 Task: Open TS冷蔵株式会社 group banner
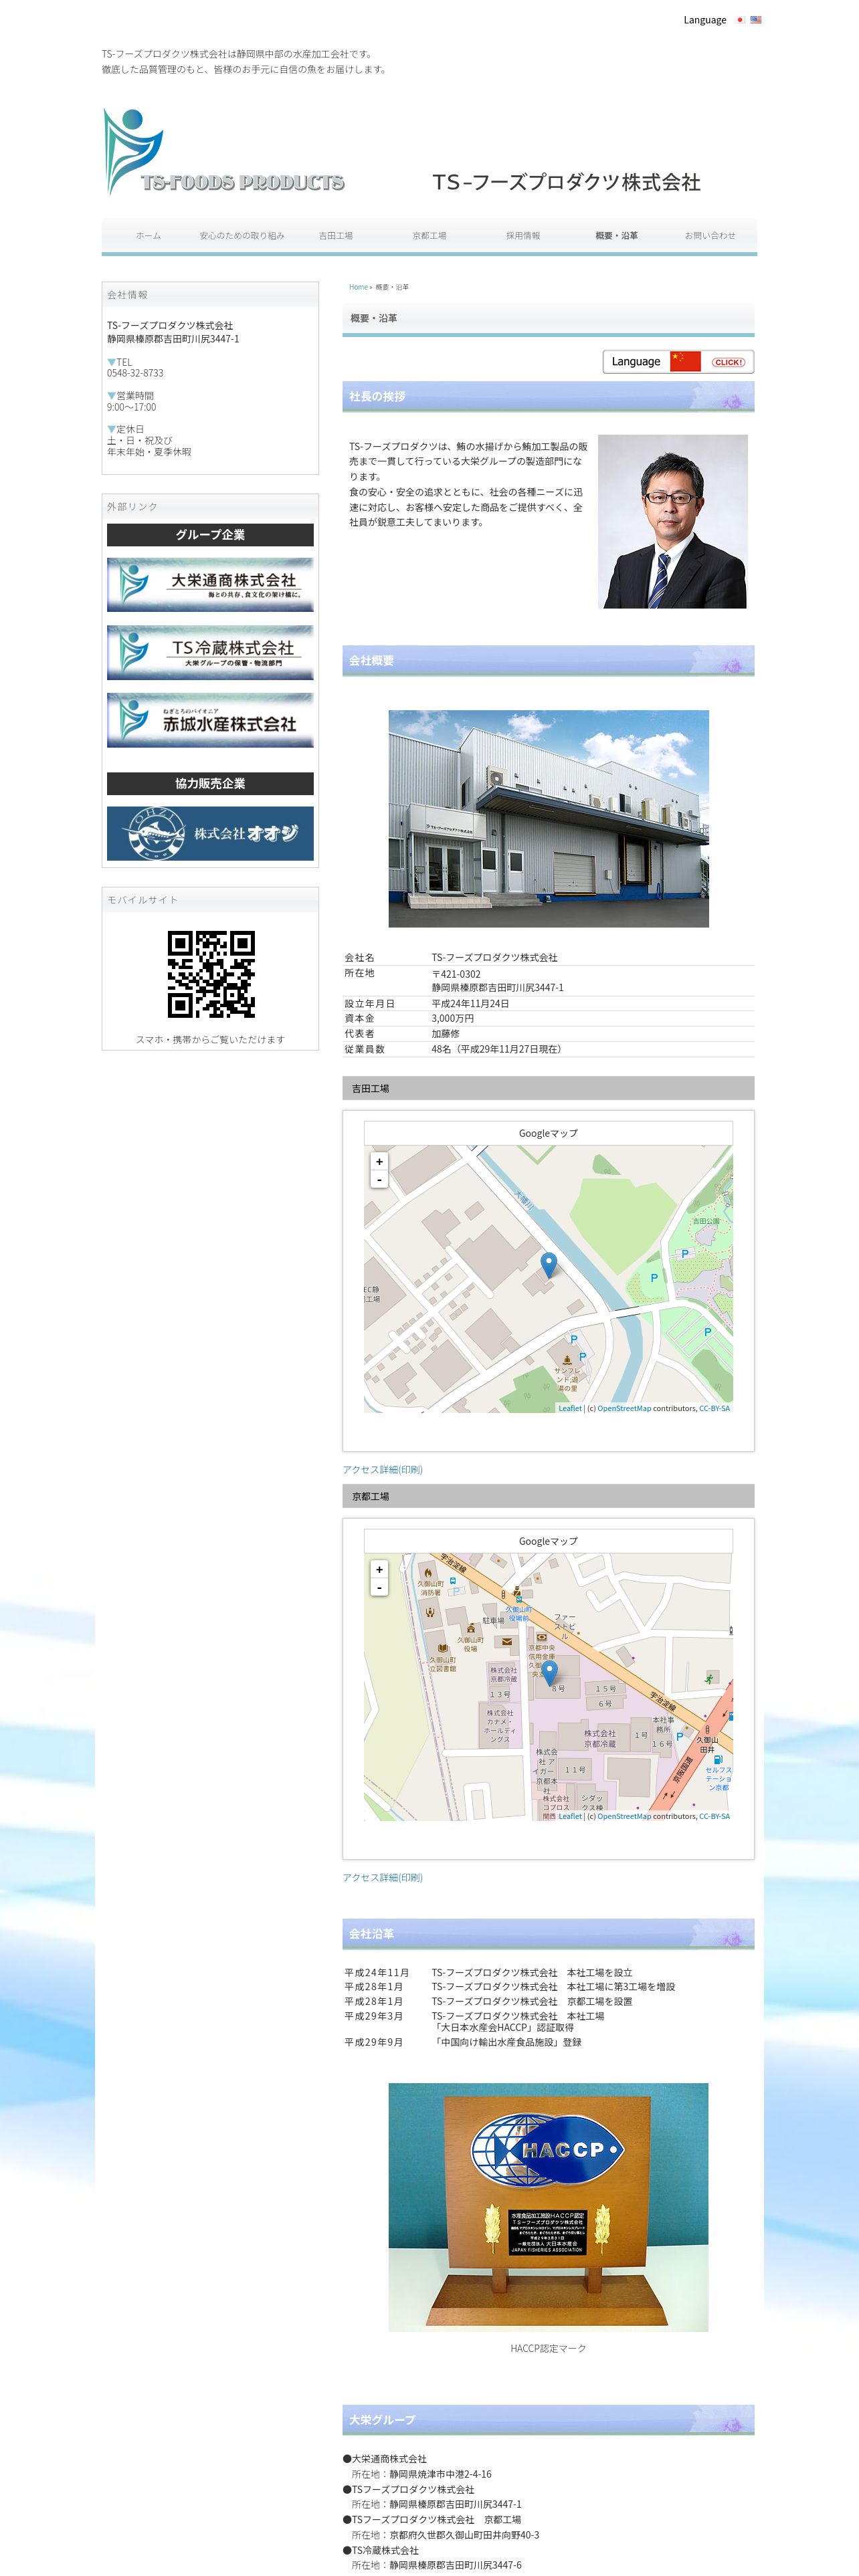[210, 653]
